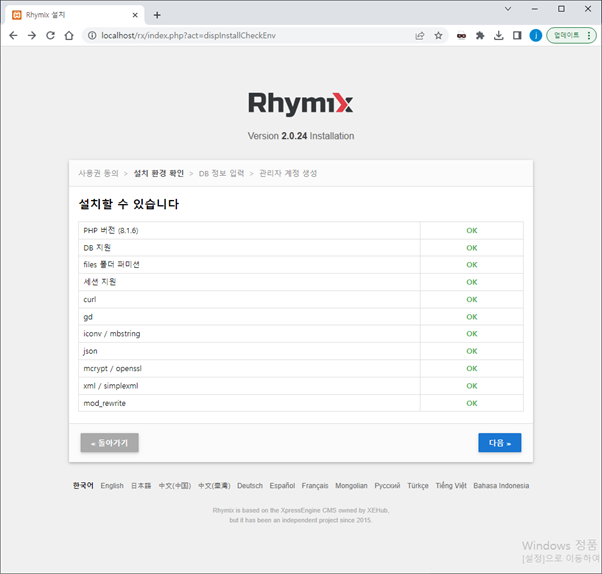The width and height of the screenshot is (602, 574).
Task: Click the iconv / mbstring row label
Action: [x=112, y=334]
